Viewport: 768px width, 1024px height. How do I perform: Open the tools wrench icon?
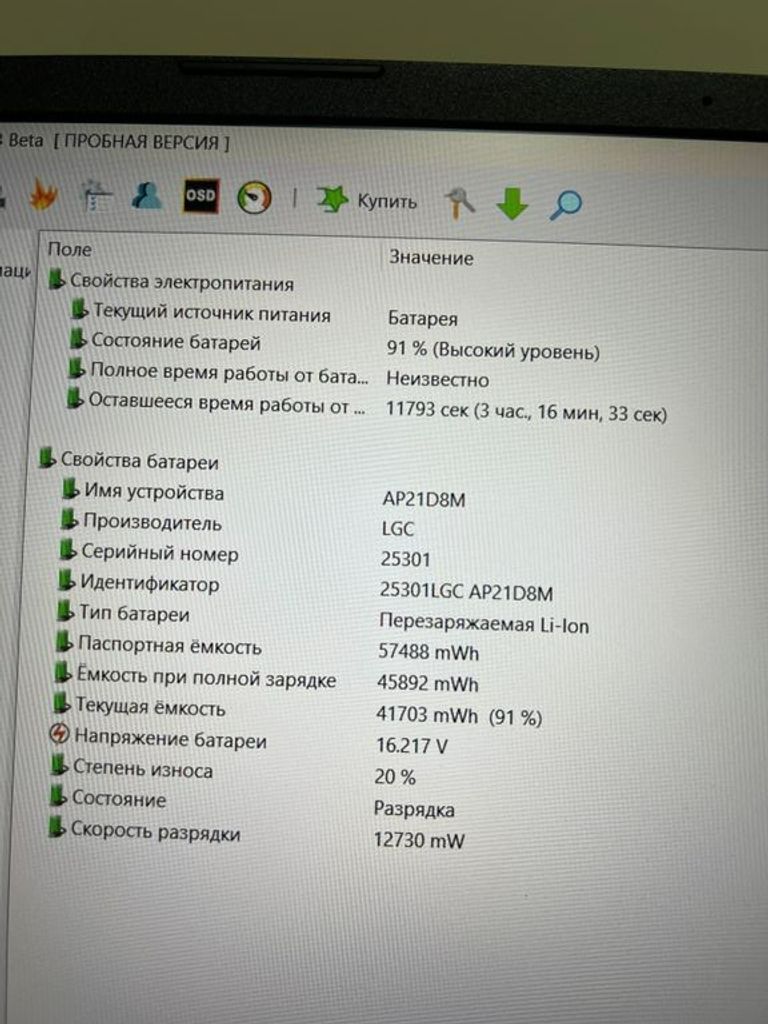[x=459, y=202]
